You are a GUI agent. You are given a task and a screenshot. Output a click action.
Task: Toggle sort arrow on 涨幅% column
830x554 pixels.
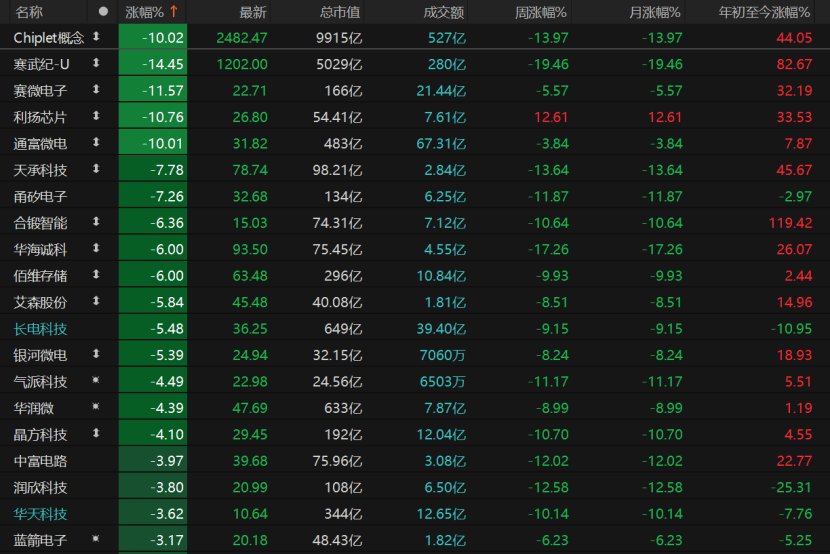175,12
